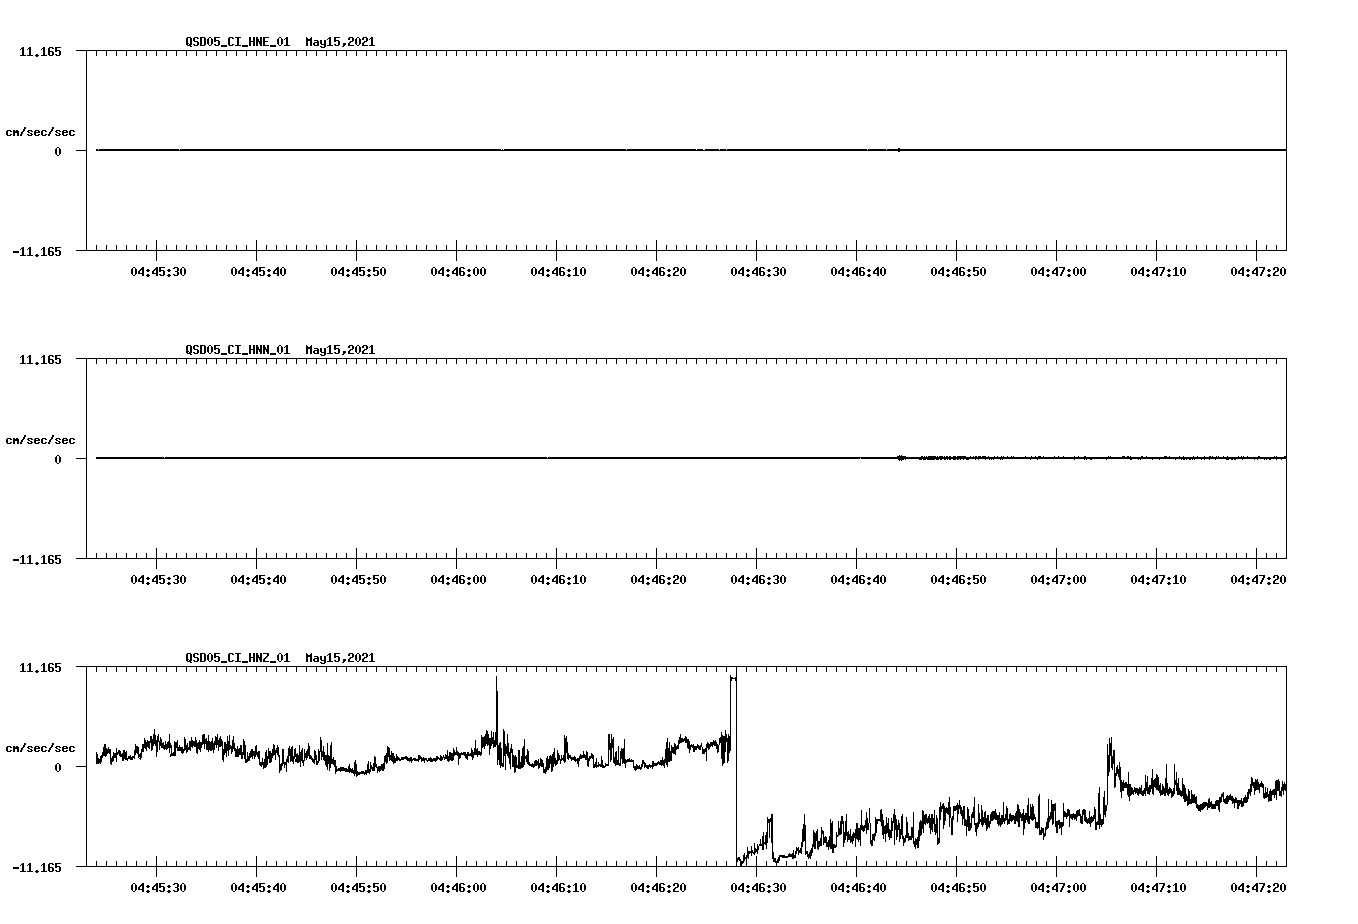This screenshot has width=1358, height=924.
Task: Click 04:47:00 time label under HNE plot
Action: pyautogui.click(x=1058, y=271)
